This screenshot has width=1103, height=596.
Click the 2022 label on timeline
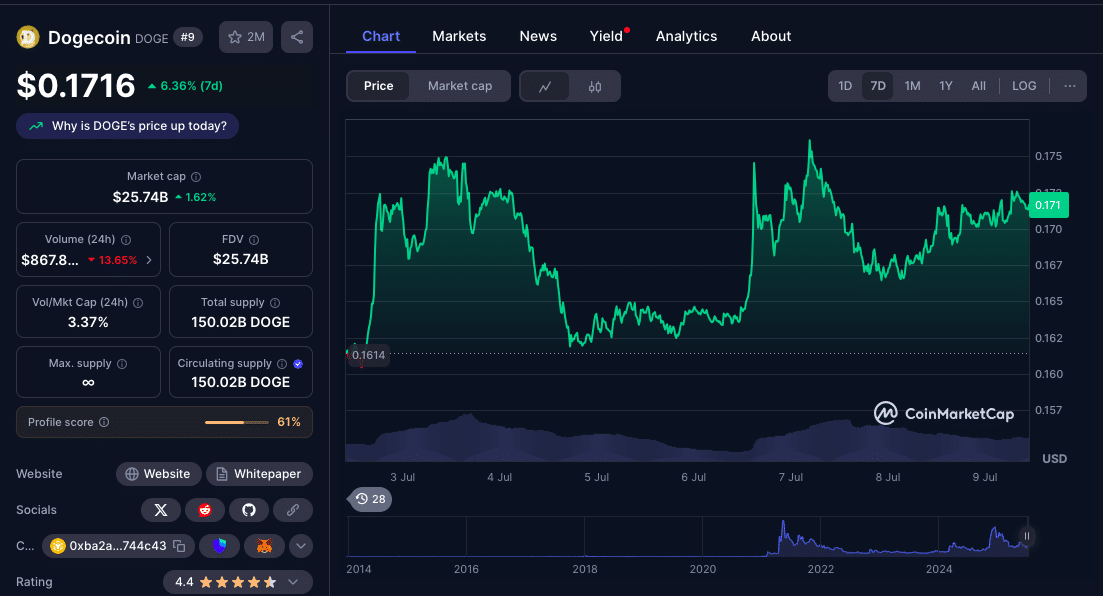tap(820, 569)
